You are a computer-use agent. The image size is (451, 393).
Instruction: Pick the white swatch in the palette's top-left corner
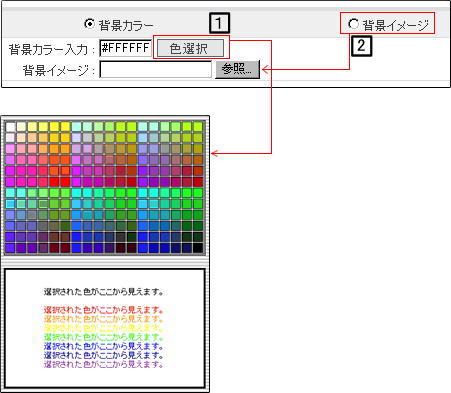[10, 127]
